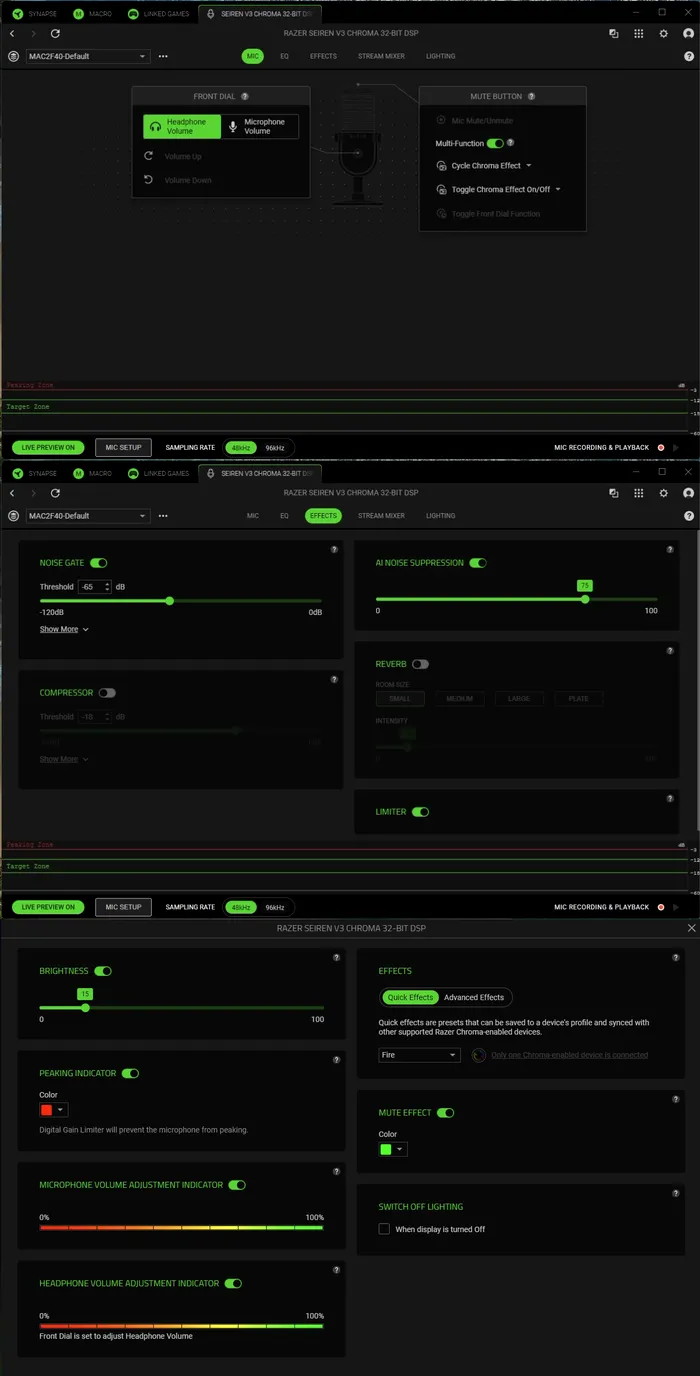The height and width of the screenshot is (1376, 700).
Task: Open Microphone Volume Adjustment Indicator help icon
Action: (336, 1171)
